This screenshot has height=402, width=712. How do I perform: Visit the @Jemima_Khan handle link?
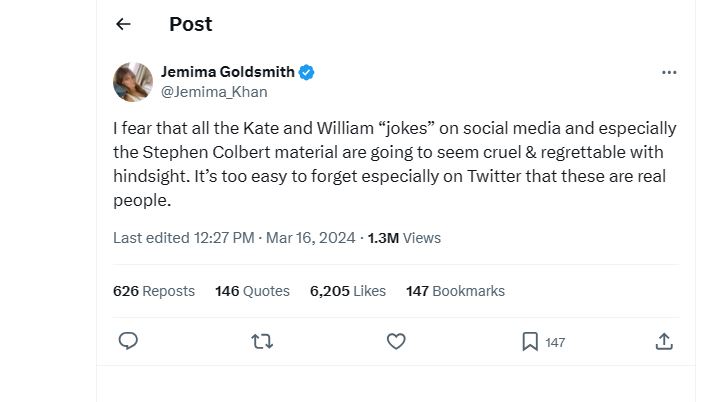click(214, 92)
